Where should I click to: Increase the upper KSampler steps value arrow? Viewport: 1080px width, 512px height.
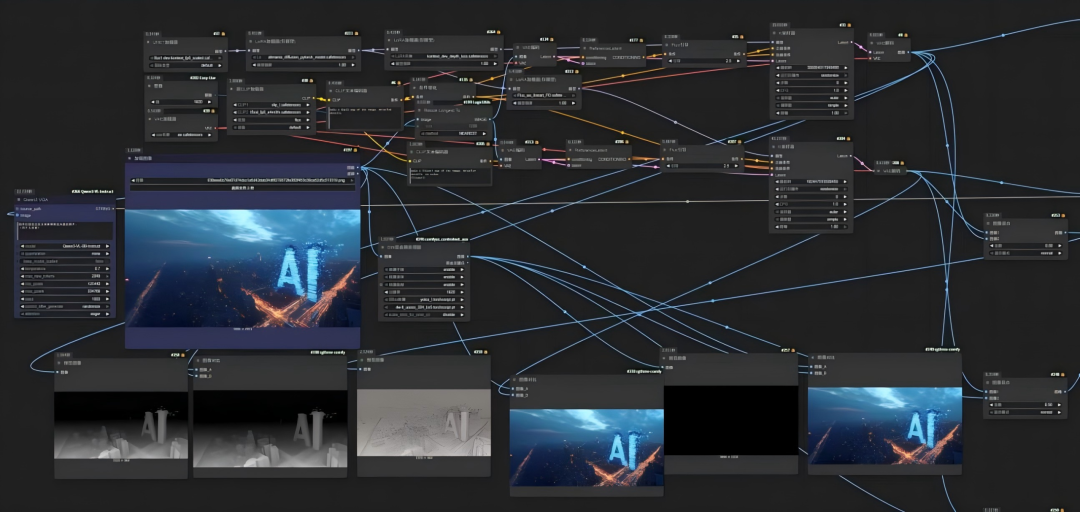coord(848,83)
